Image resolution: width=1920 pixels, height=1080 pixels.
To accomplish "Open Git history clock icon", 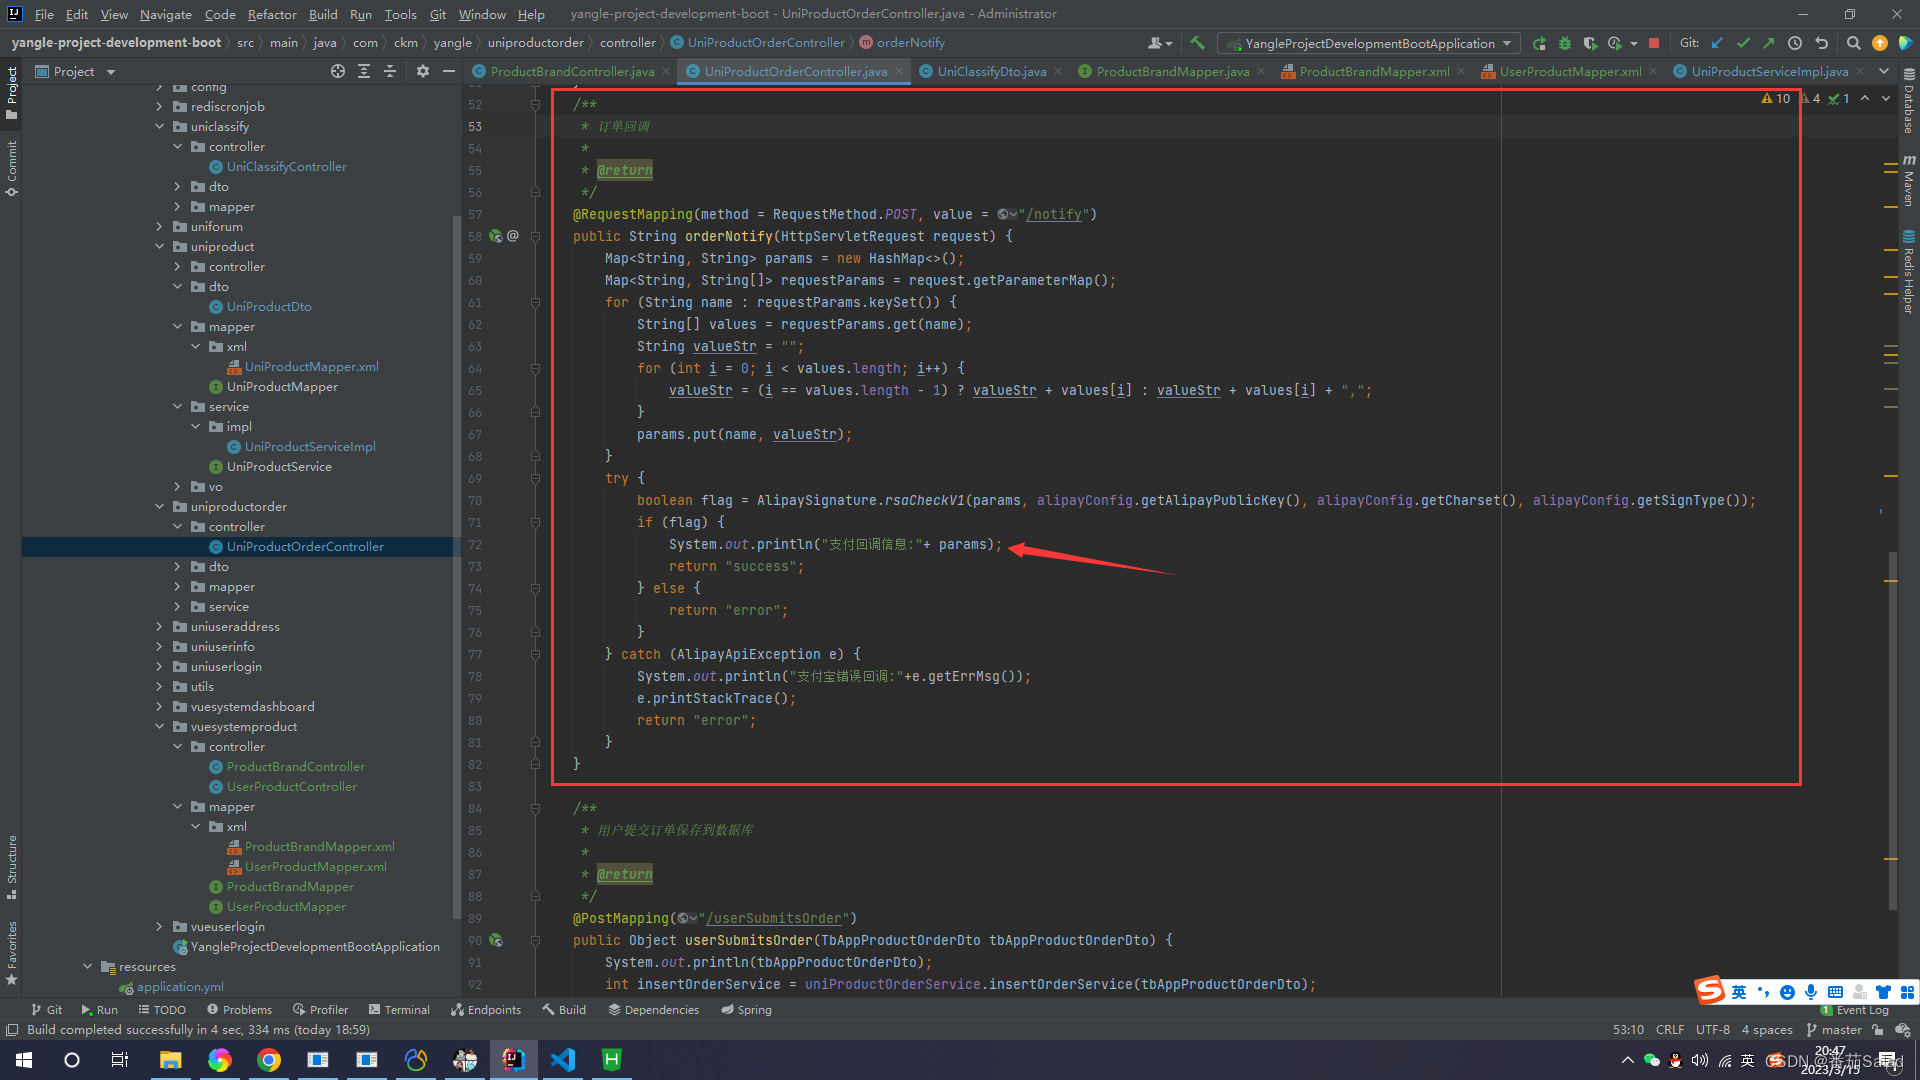I will click(1795, 43).
